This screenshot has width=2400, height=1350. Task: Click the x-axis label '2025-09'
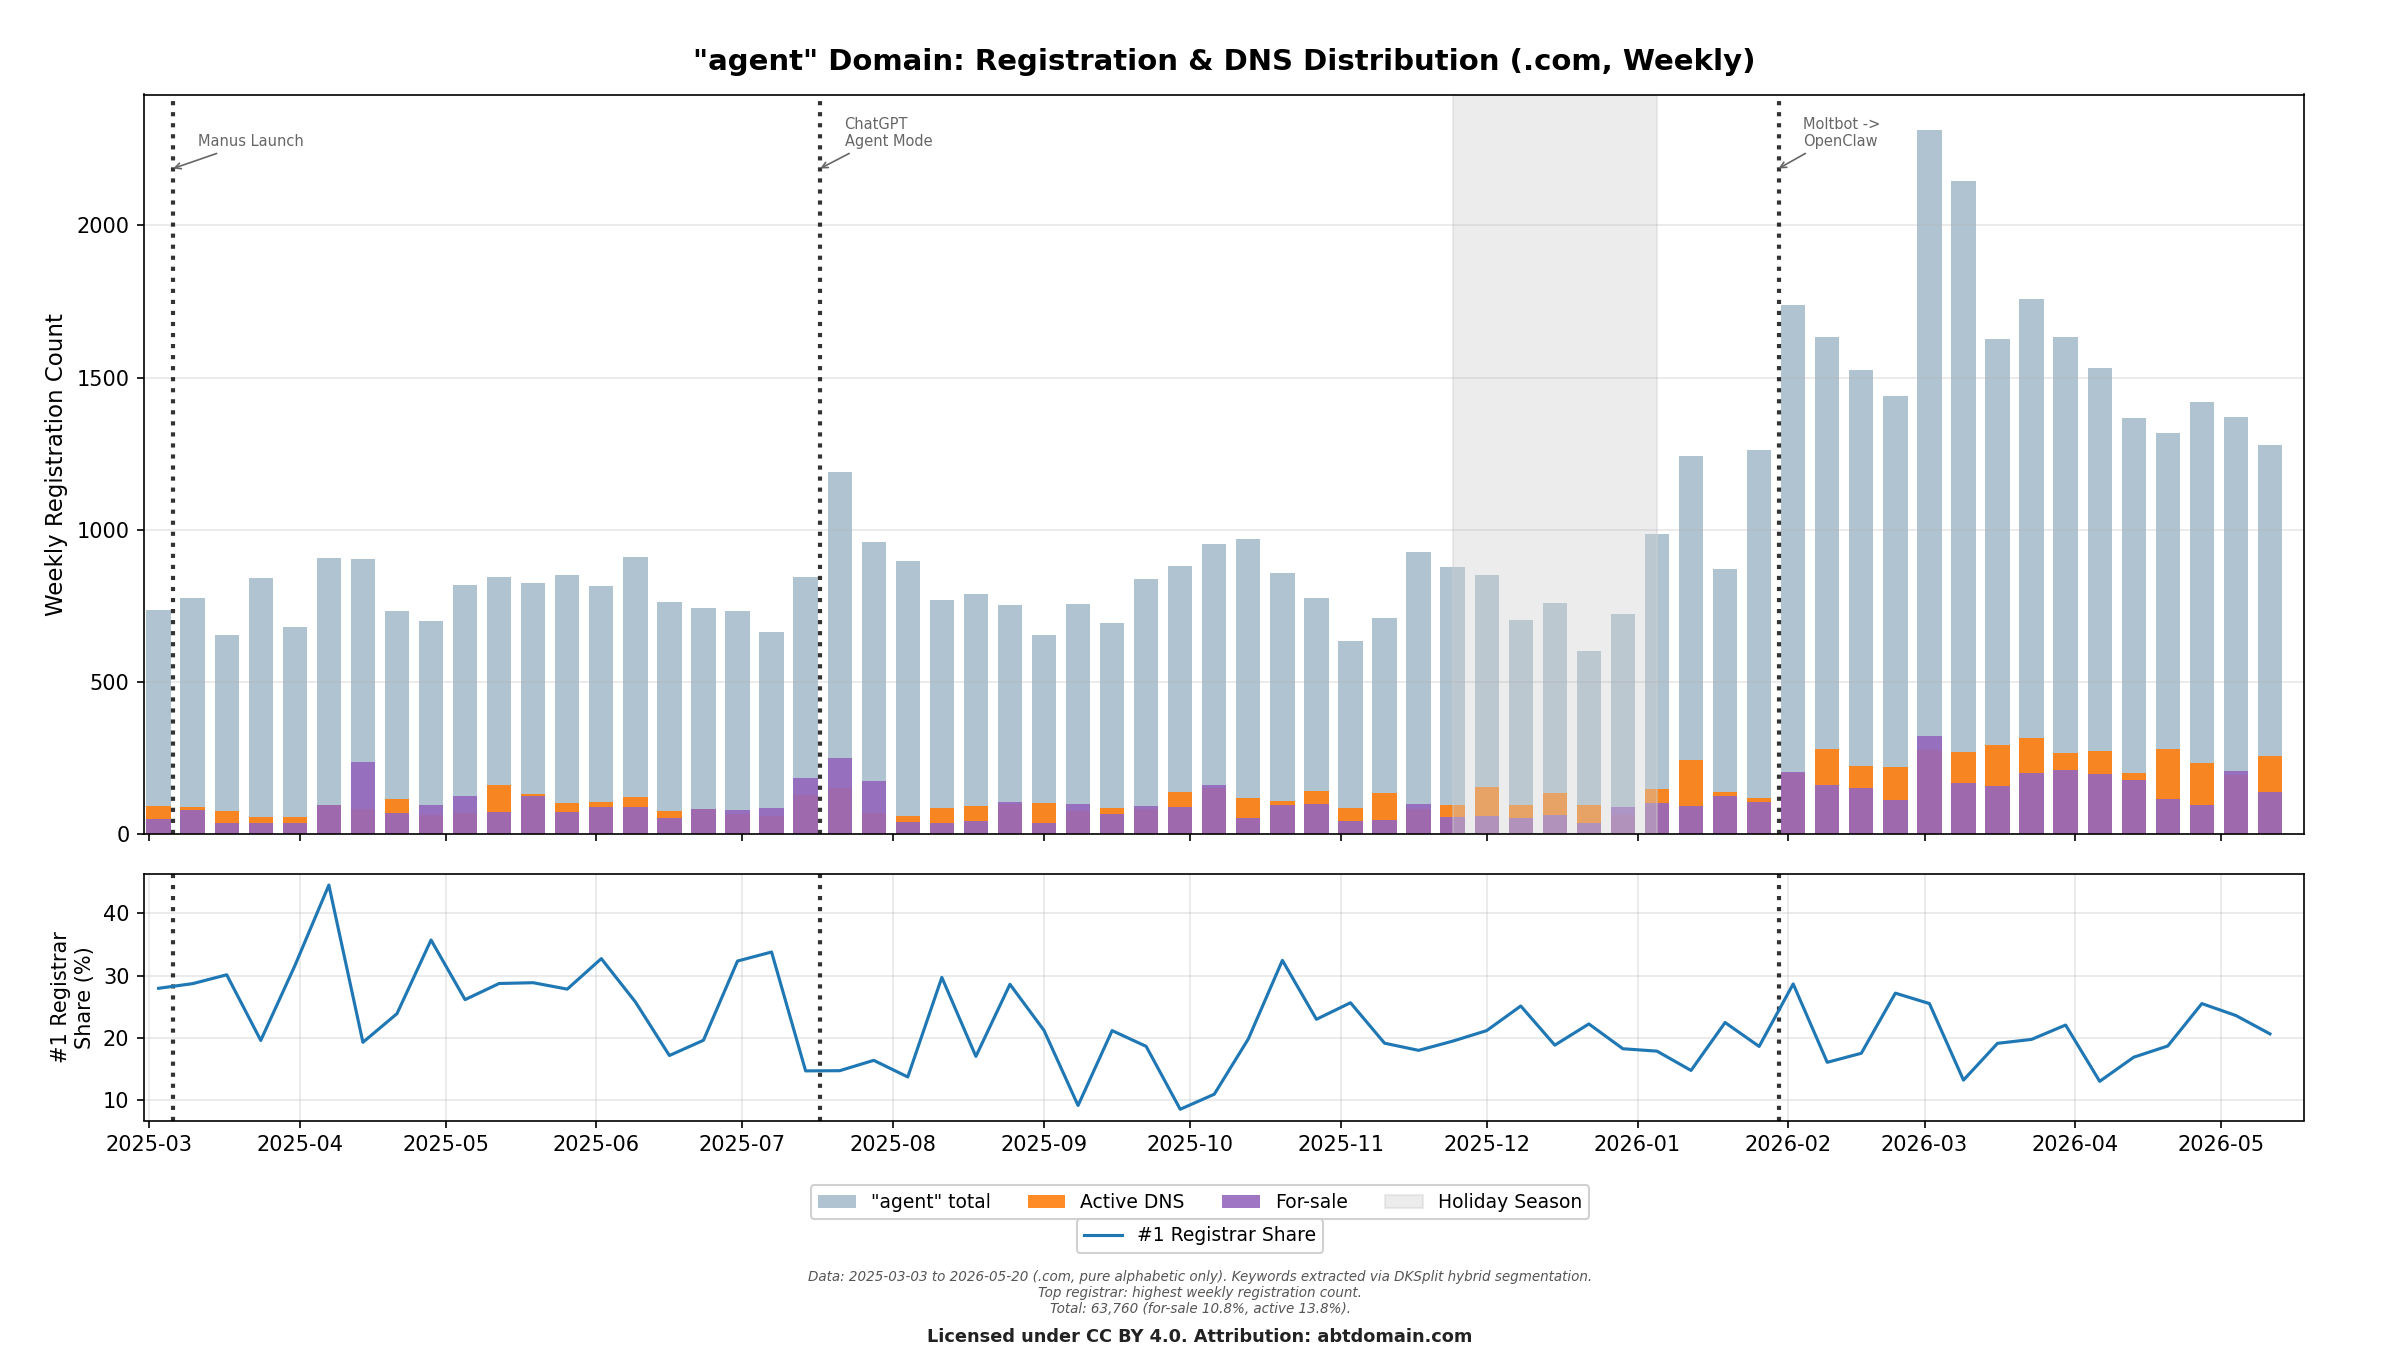(x=1044, y=1144)
